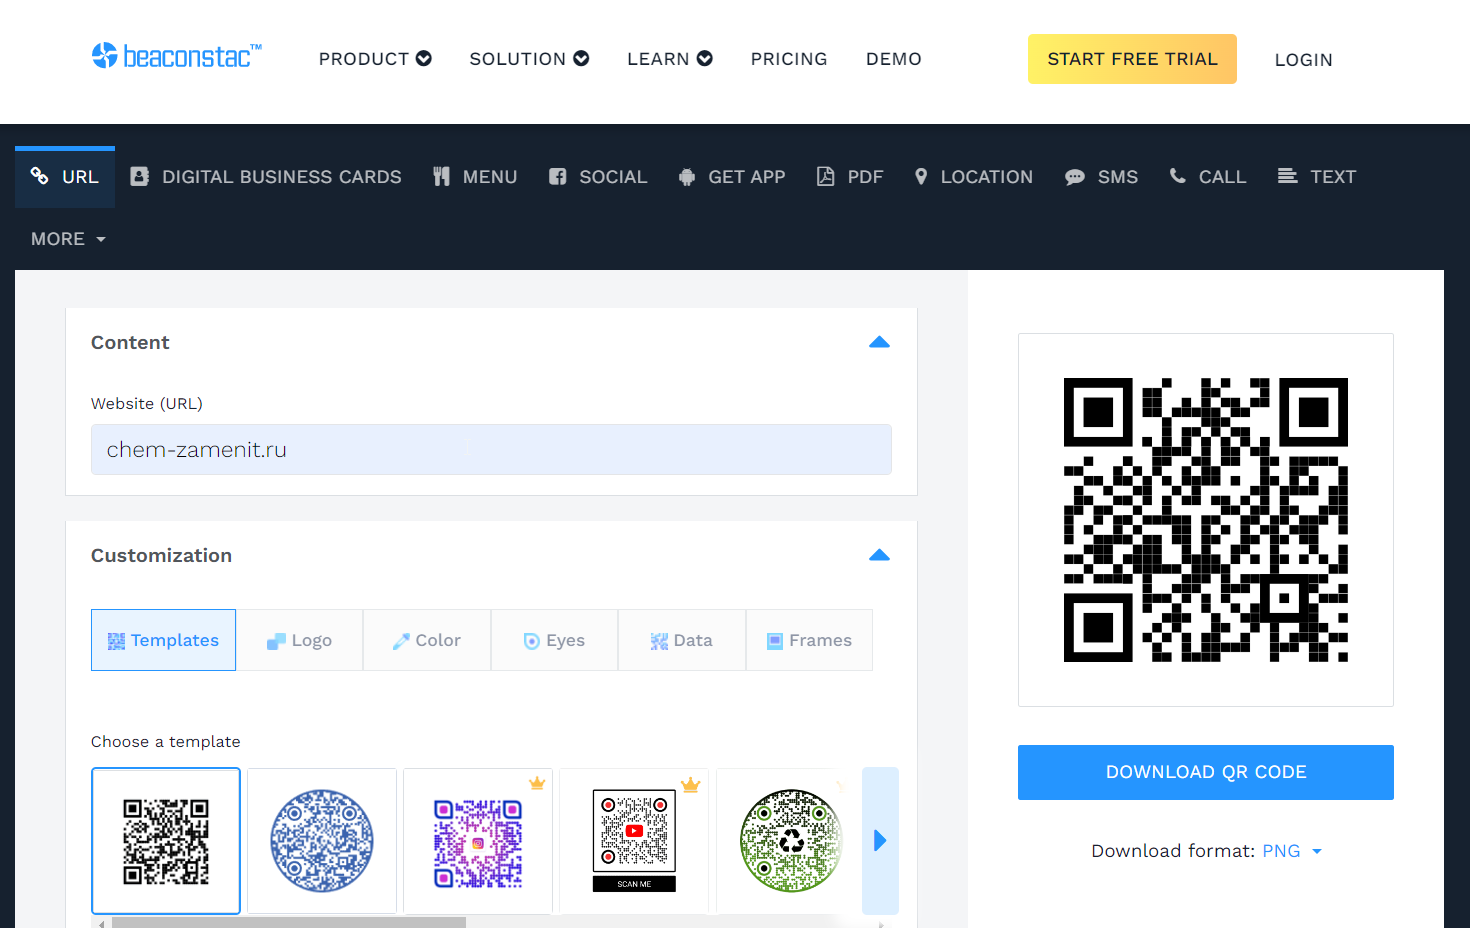
Task: Click the URL link chain icon
Action: pos(39,176)
